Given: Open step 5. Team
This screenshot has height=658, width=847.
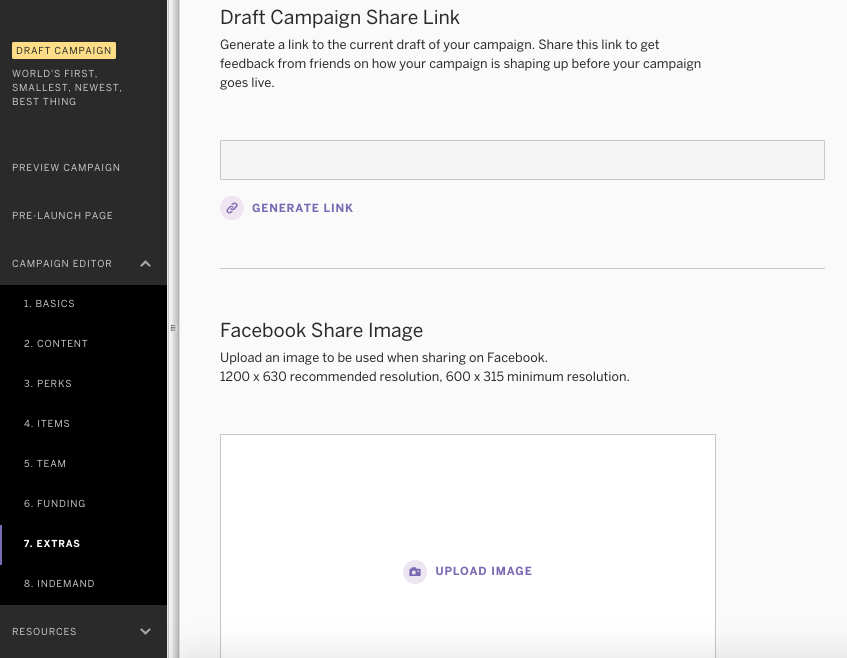Looking at the screenshot, I should coord(45,464).
